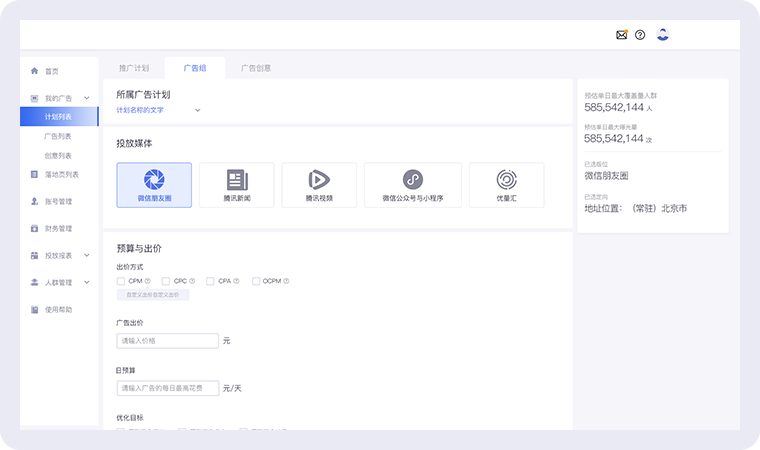Check the CPM bidding checkbox
The height and width of the screenshot is (450, 760).
pos(121,281)
